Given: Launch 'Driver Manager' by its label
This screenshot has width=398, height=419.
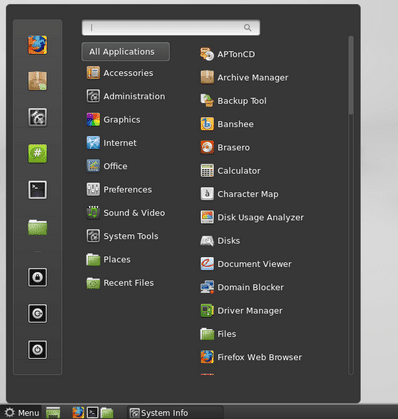Looking at the screenshot, I should (x=250, y=311).
